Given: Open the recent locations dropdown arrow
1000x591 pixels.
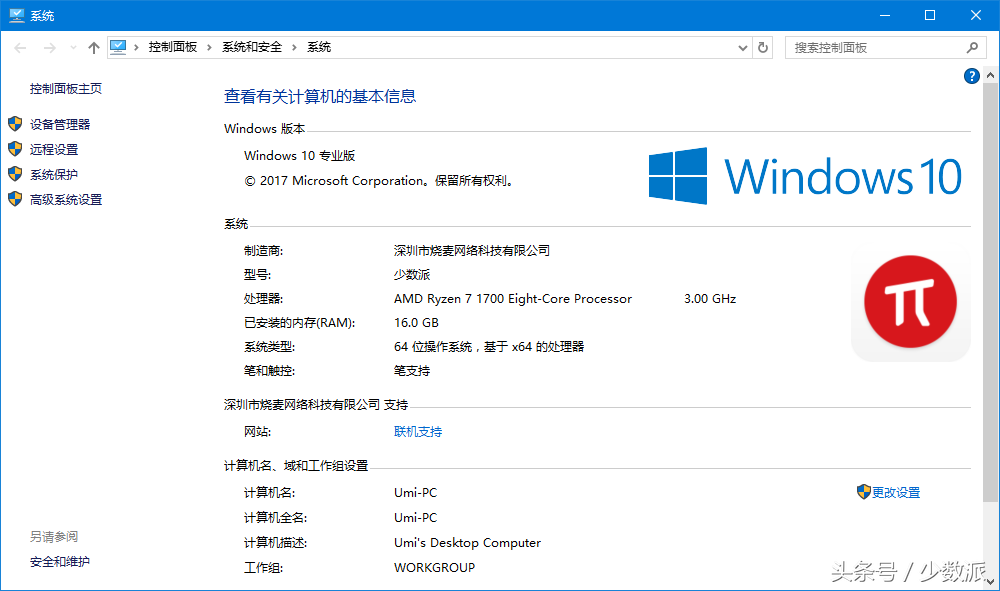Looking at the screenshot, I should [73, 48].
